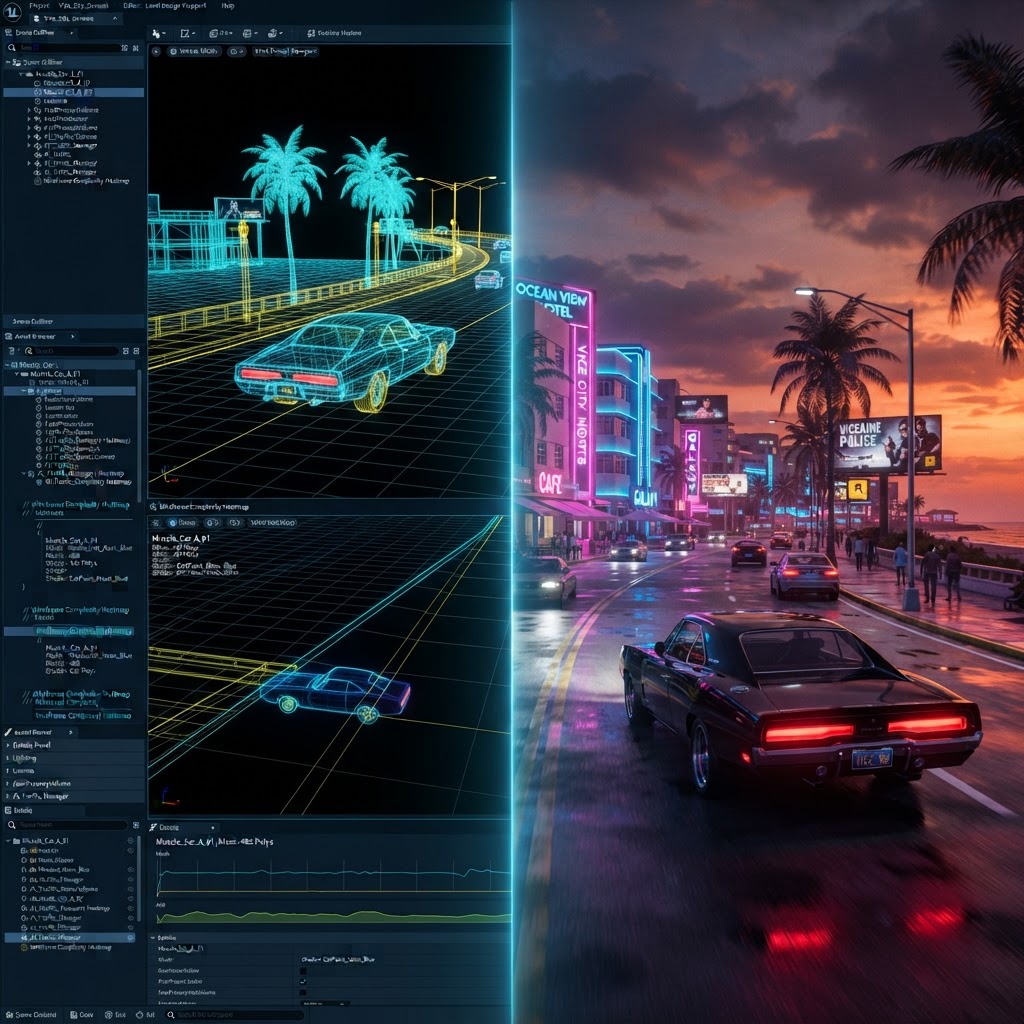Toggle visibility eye on Details top folder row
The image size is (1024, 1024).
click(131, 841)
